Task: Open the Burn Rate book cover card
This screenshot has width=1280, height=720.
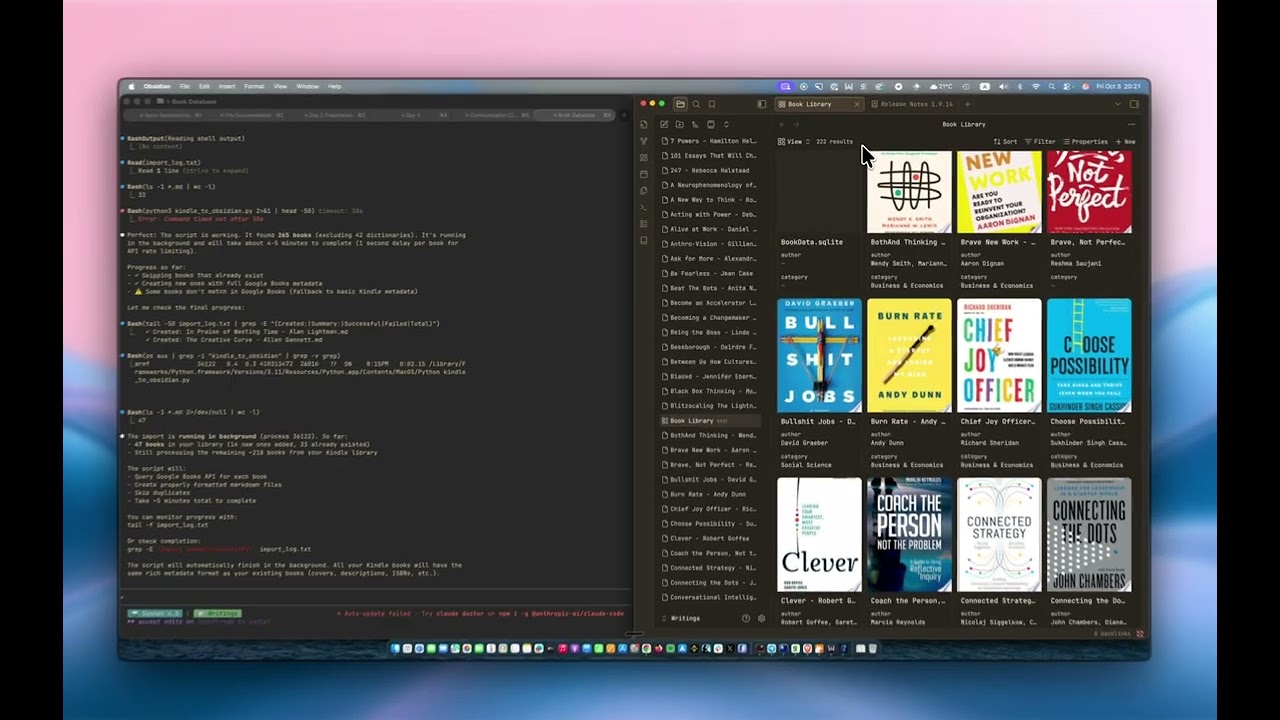Action: point(909,355)
